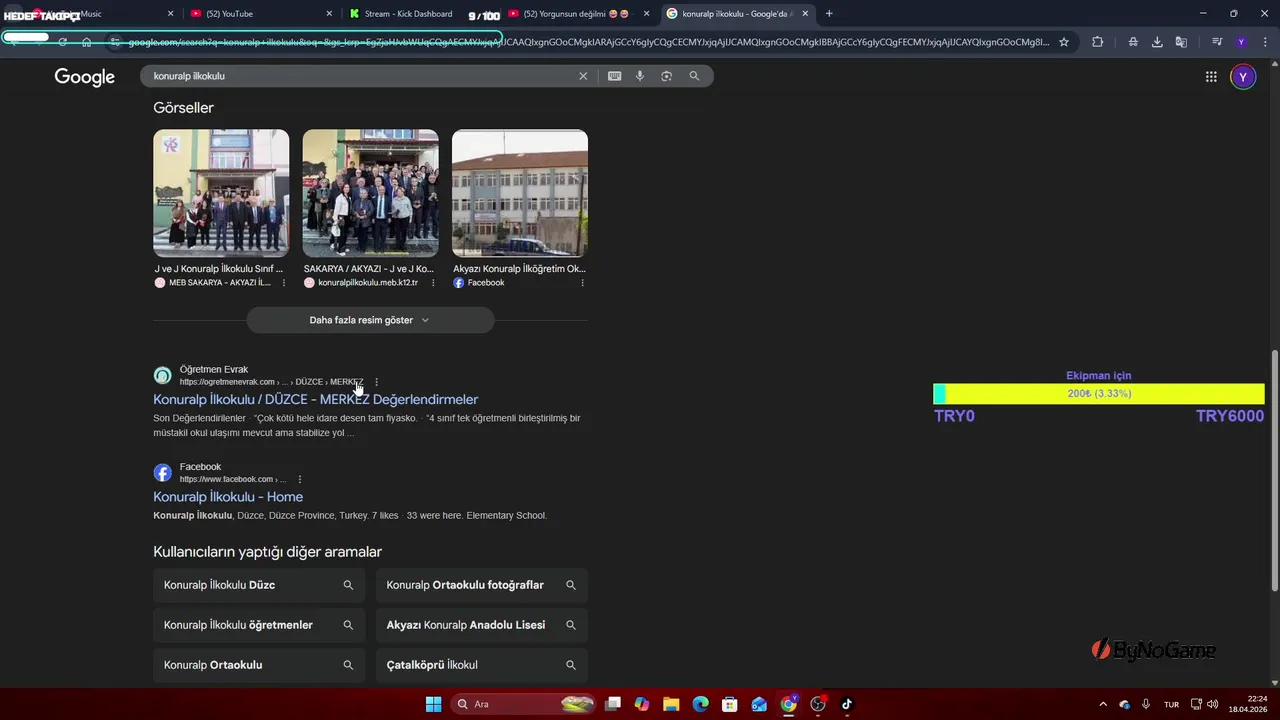The image size is (1280, 720).
Task: Show hidden system tray icons
Action: tap(1103, 704)
